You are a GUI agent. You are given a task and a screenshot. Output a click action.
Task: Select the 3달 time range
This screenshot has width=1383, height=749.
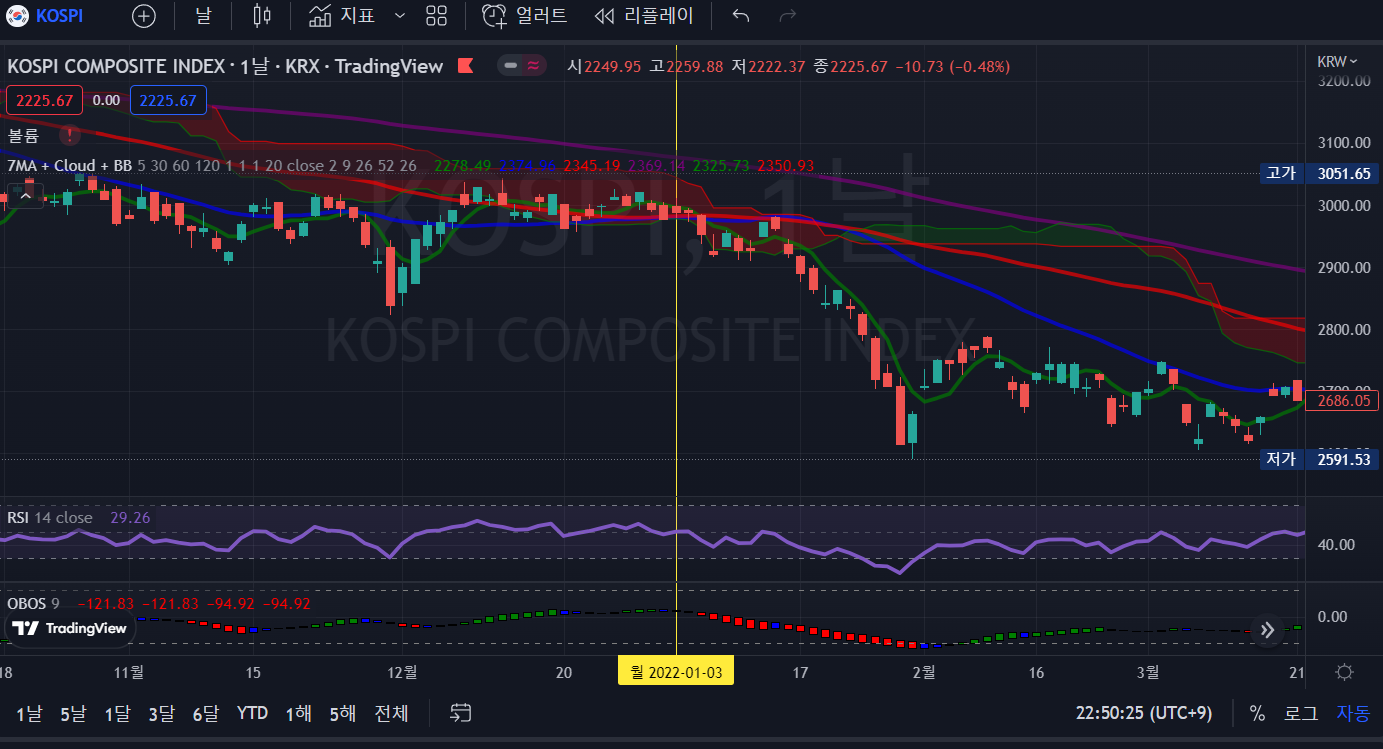pyautogui.click(x=161, y=713)
